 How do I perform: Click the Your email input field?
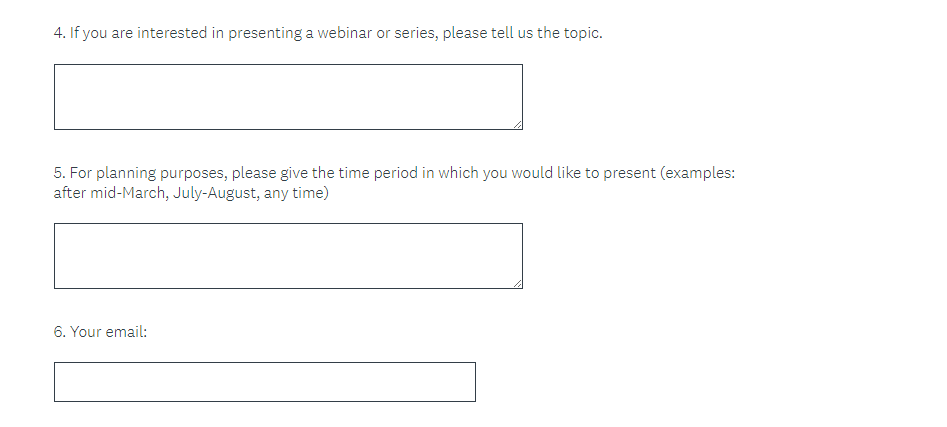point(264,382)
